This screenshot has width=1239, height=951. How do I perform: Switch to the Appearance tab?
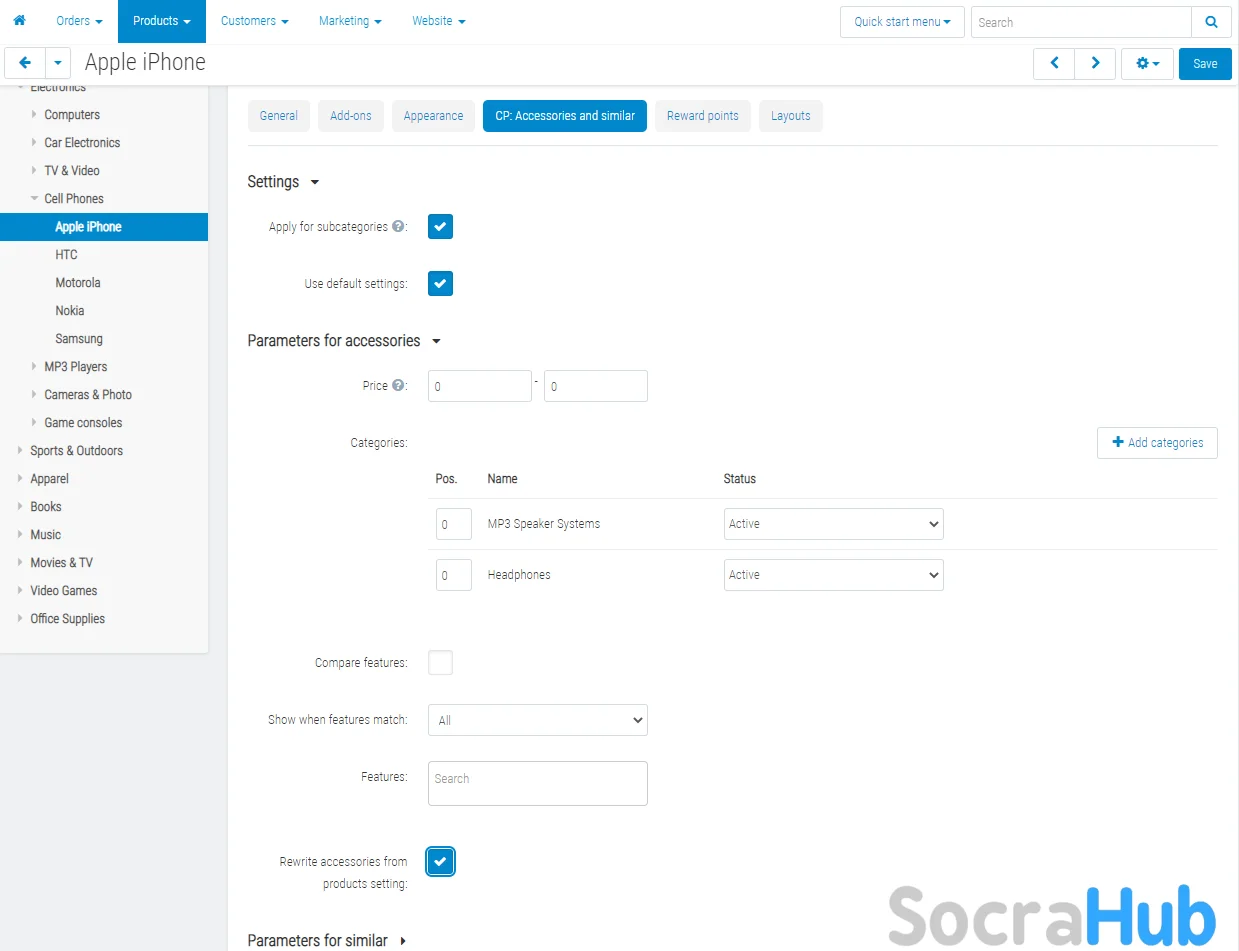click(x=433, y=116)
